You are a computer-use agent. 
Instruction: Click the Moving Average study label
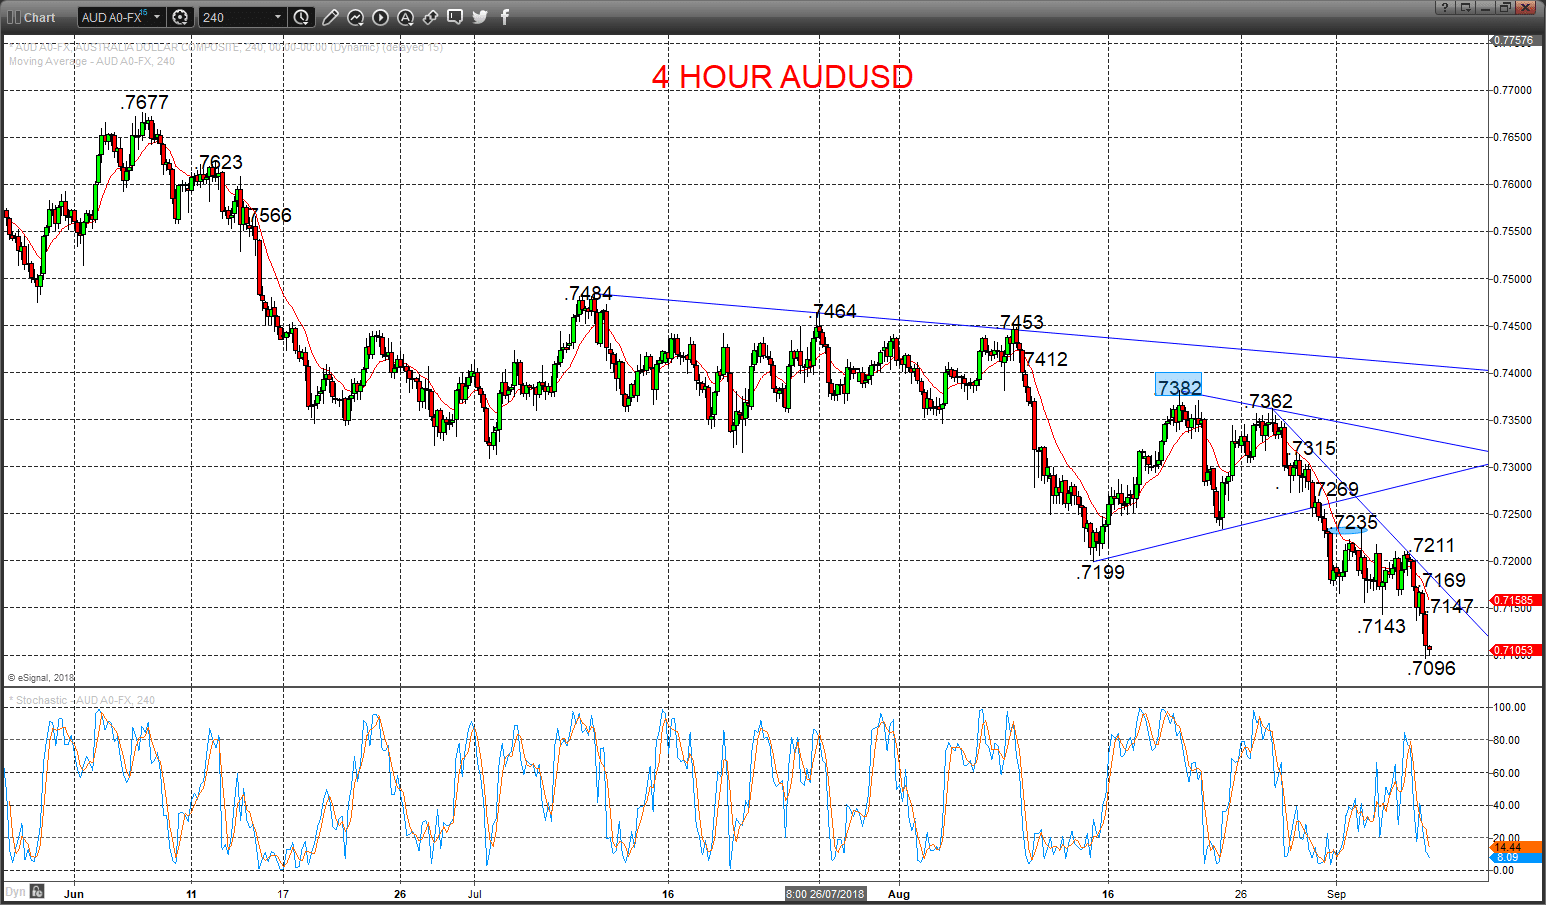coord(92,61)
